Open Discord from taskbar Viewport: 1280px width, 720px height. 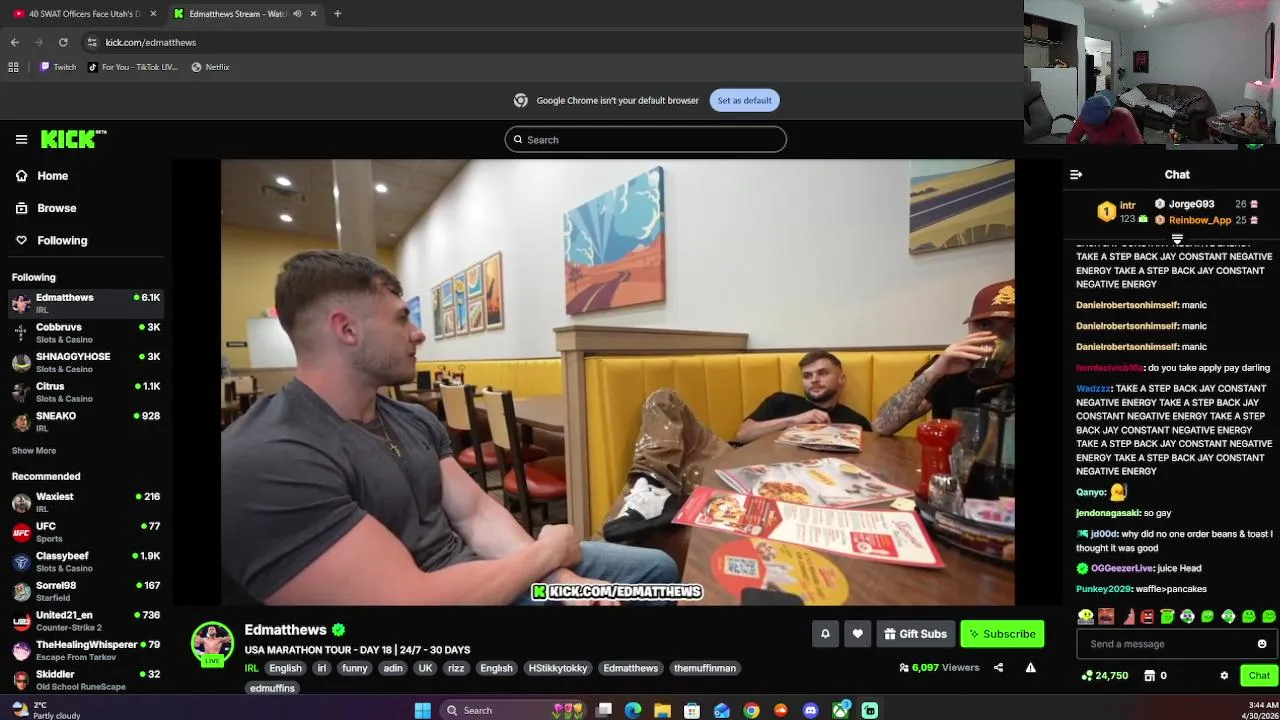click(811, 710)
